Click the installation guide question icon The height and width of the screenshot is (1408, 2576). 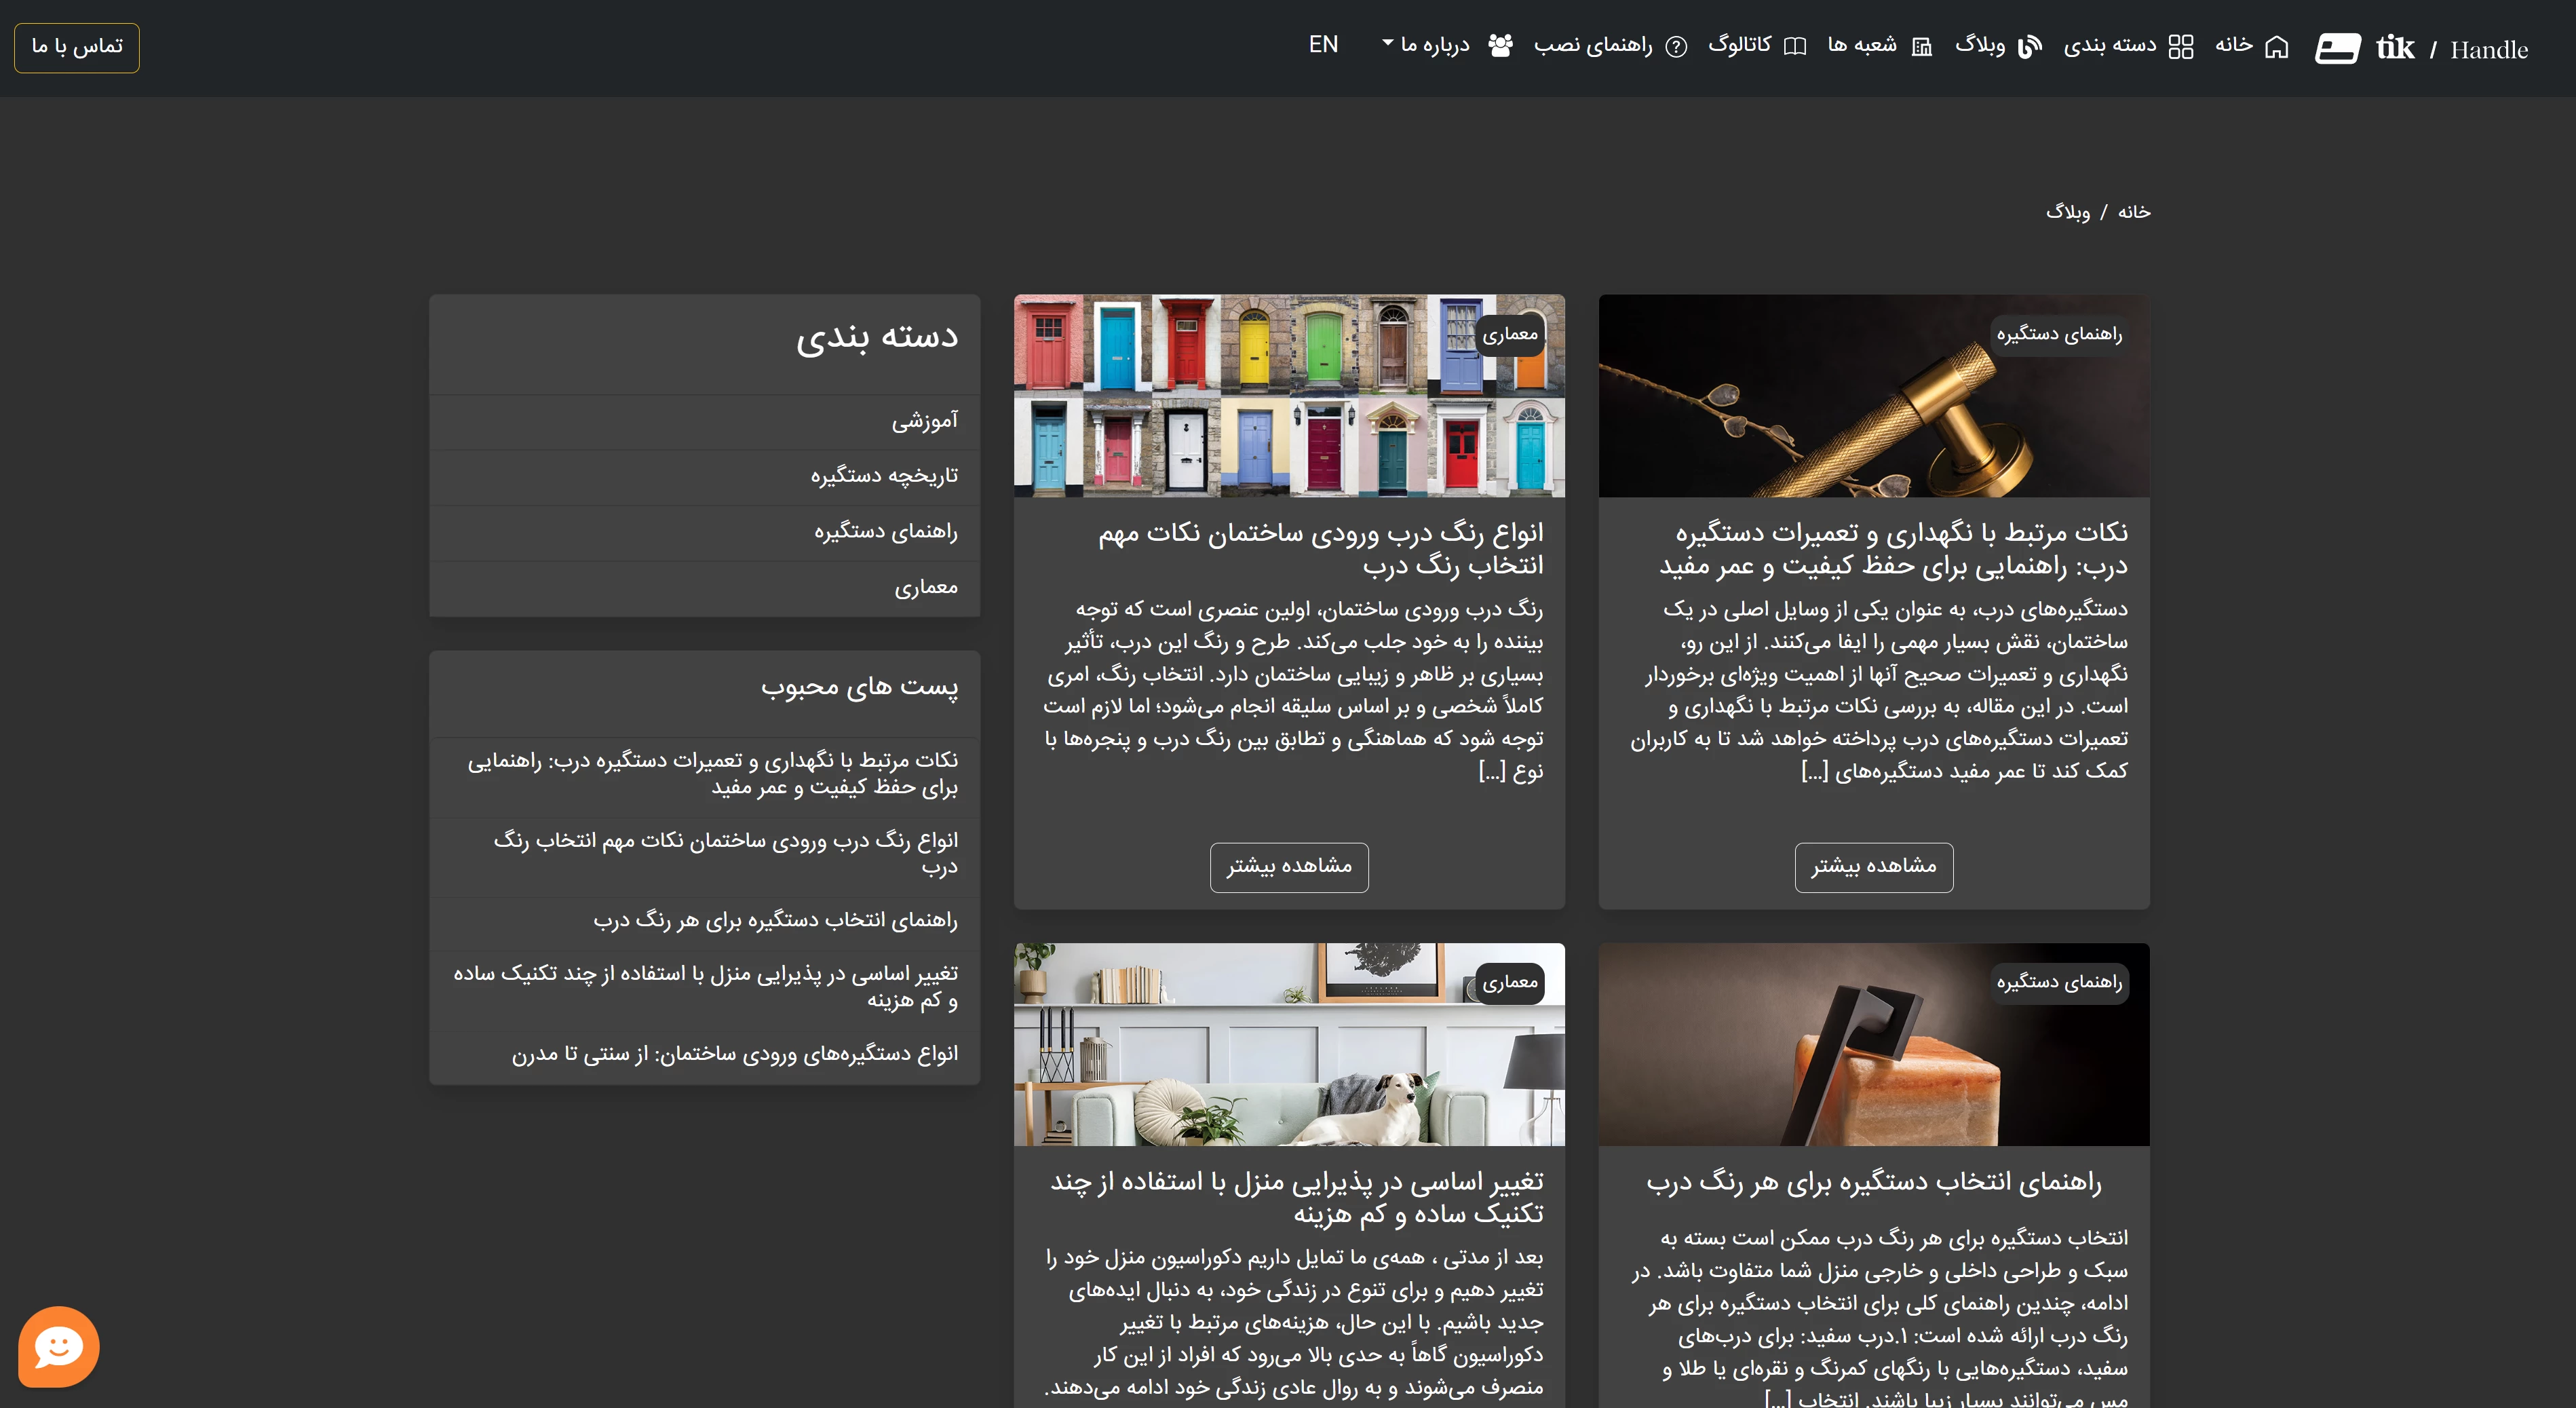pyautogui.click(x=1676, y=47)
